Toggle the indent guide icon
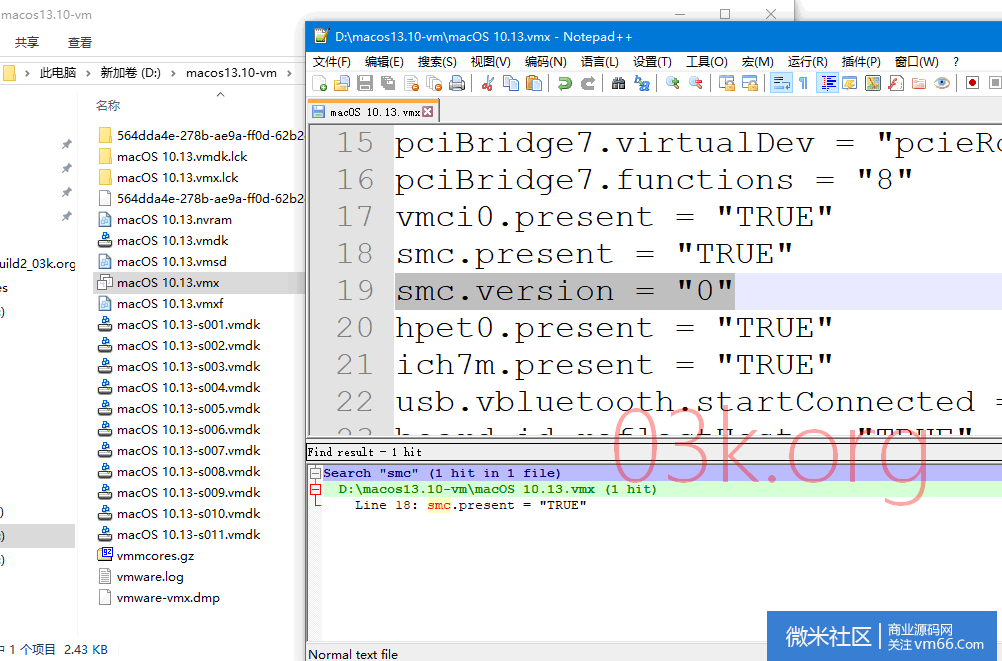 828,83
